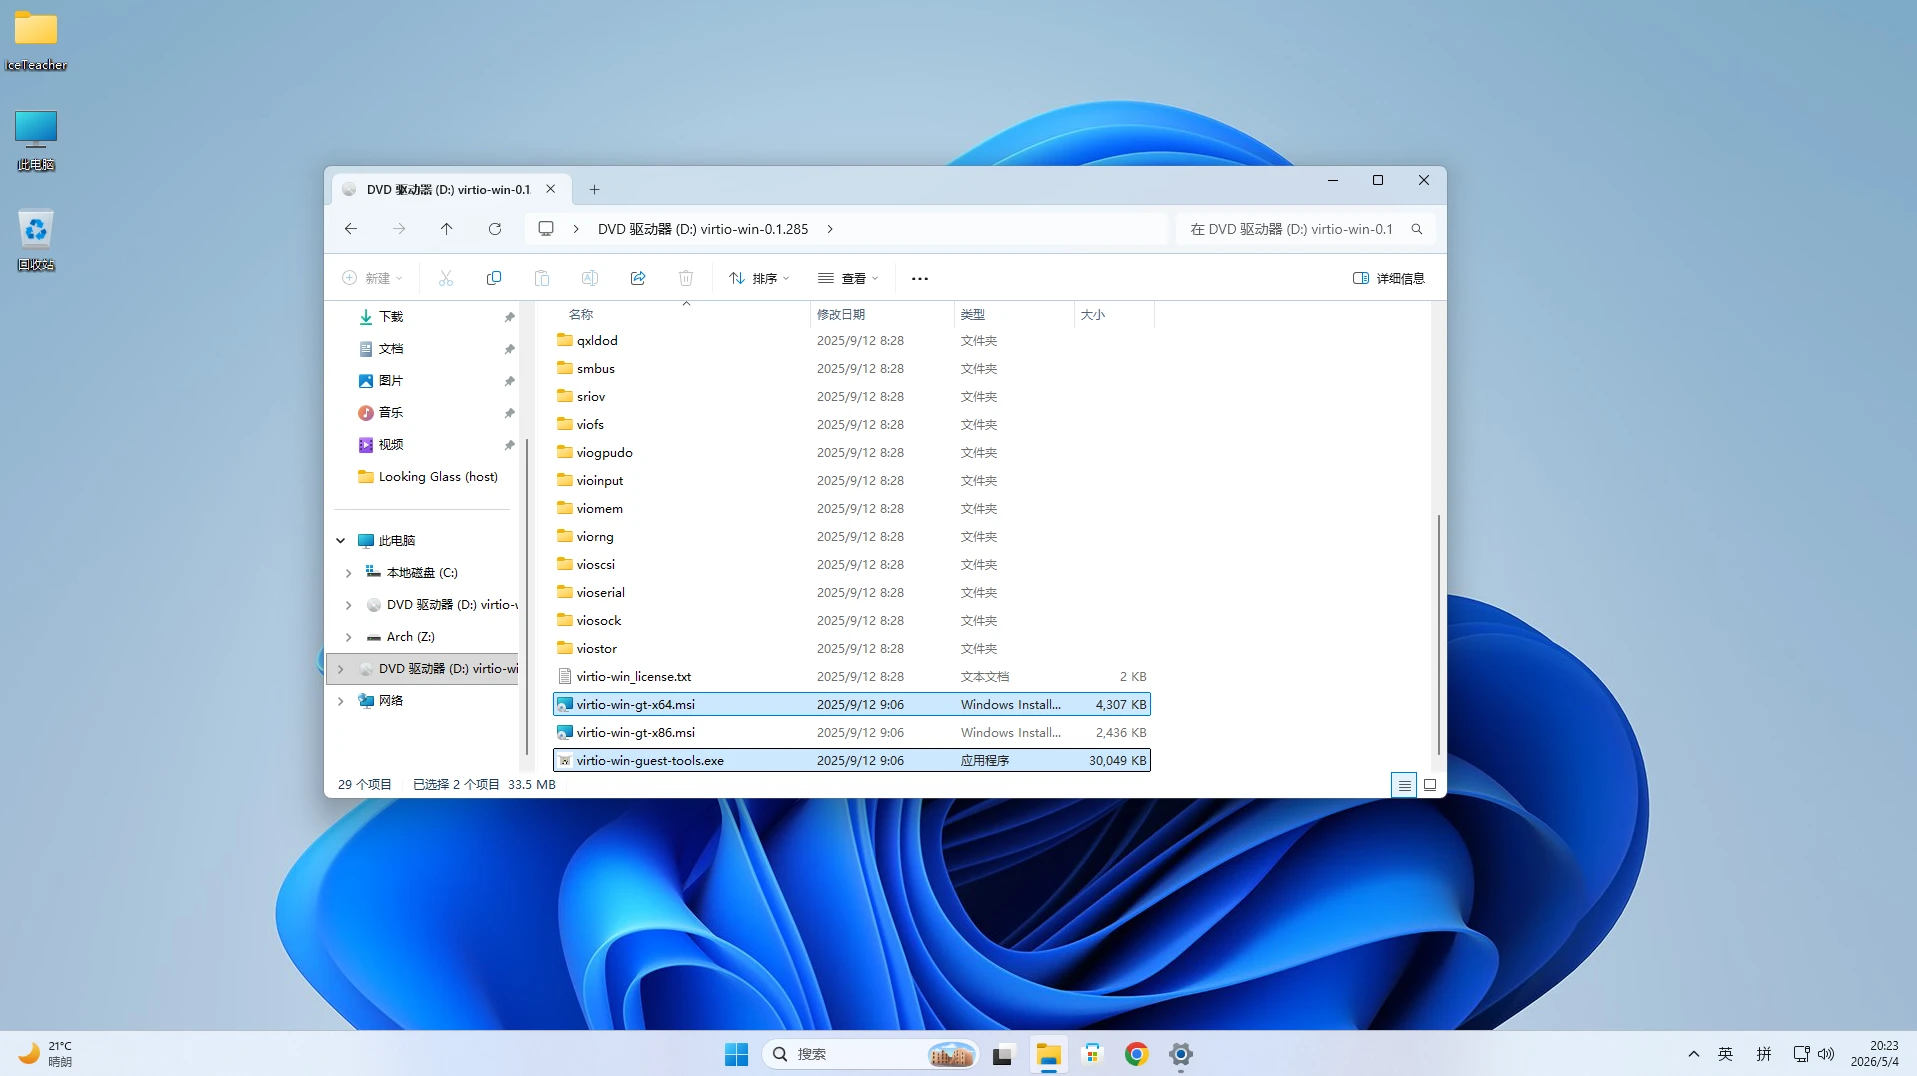Open Task View in taskbar

[1003, 1054]
